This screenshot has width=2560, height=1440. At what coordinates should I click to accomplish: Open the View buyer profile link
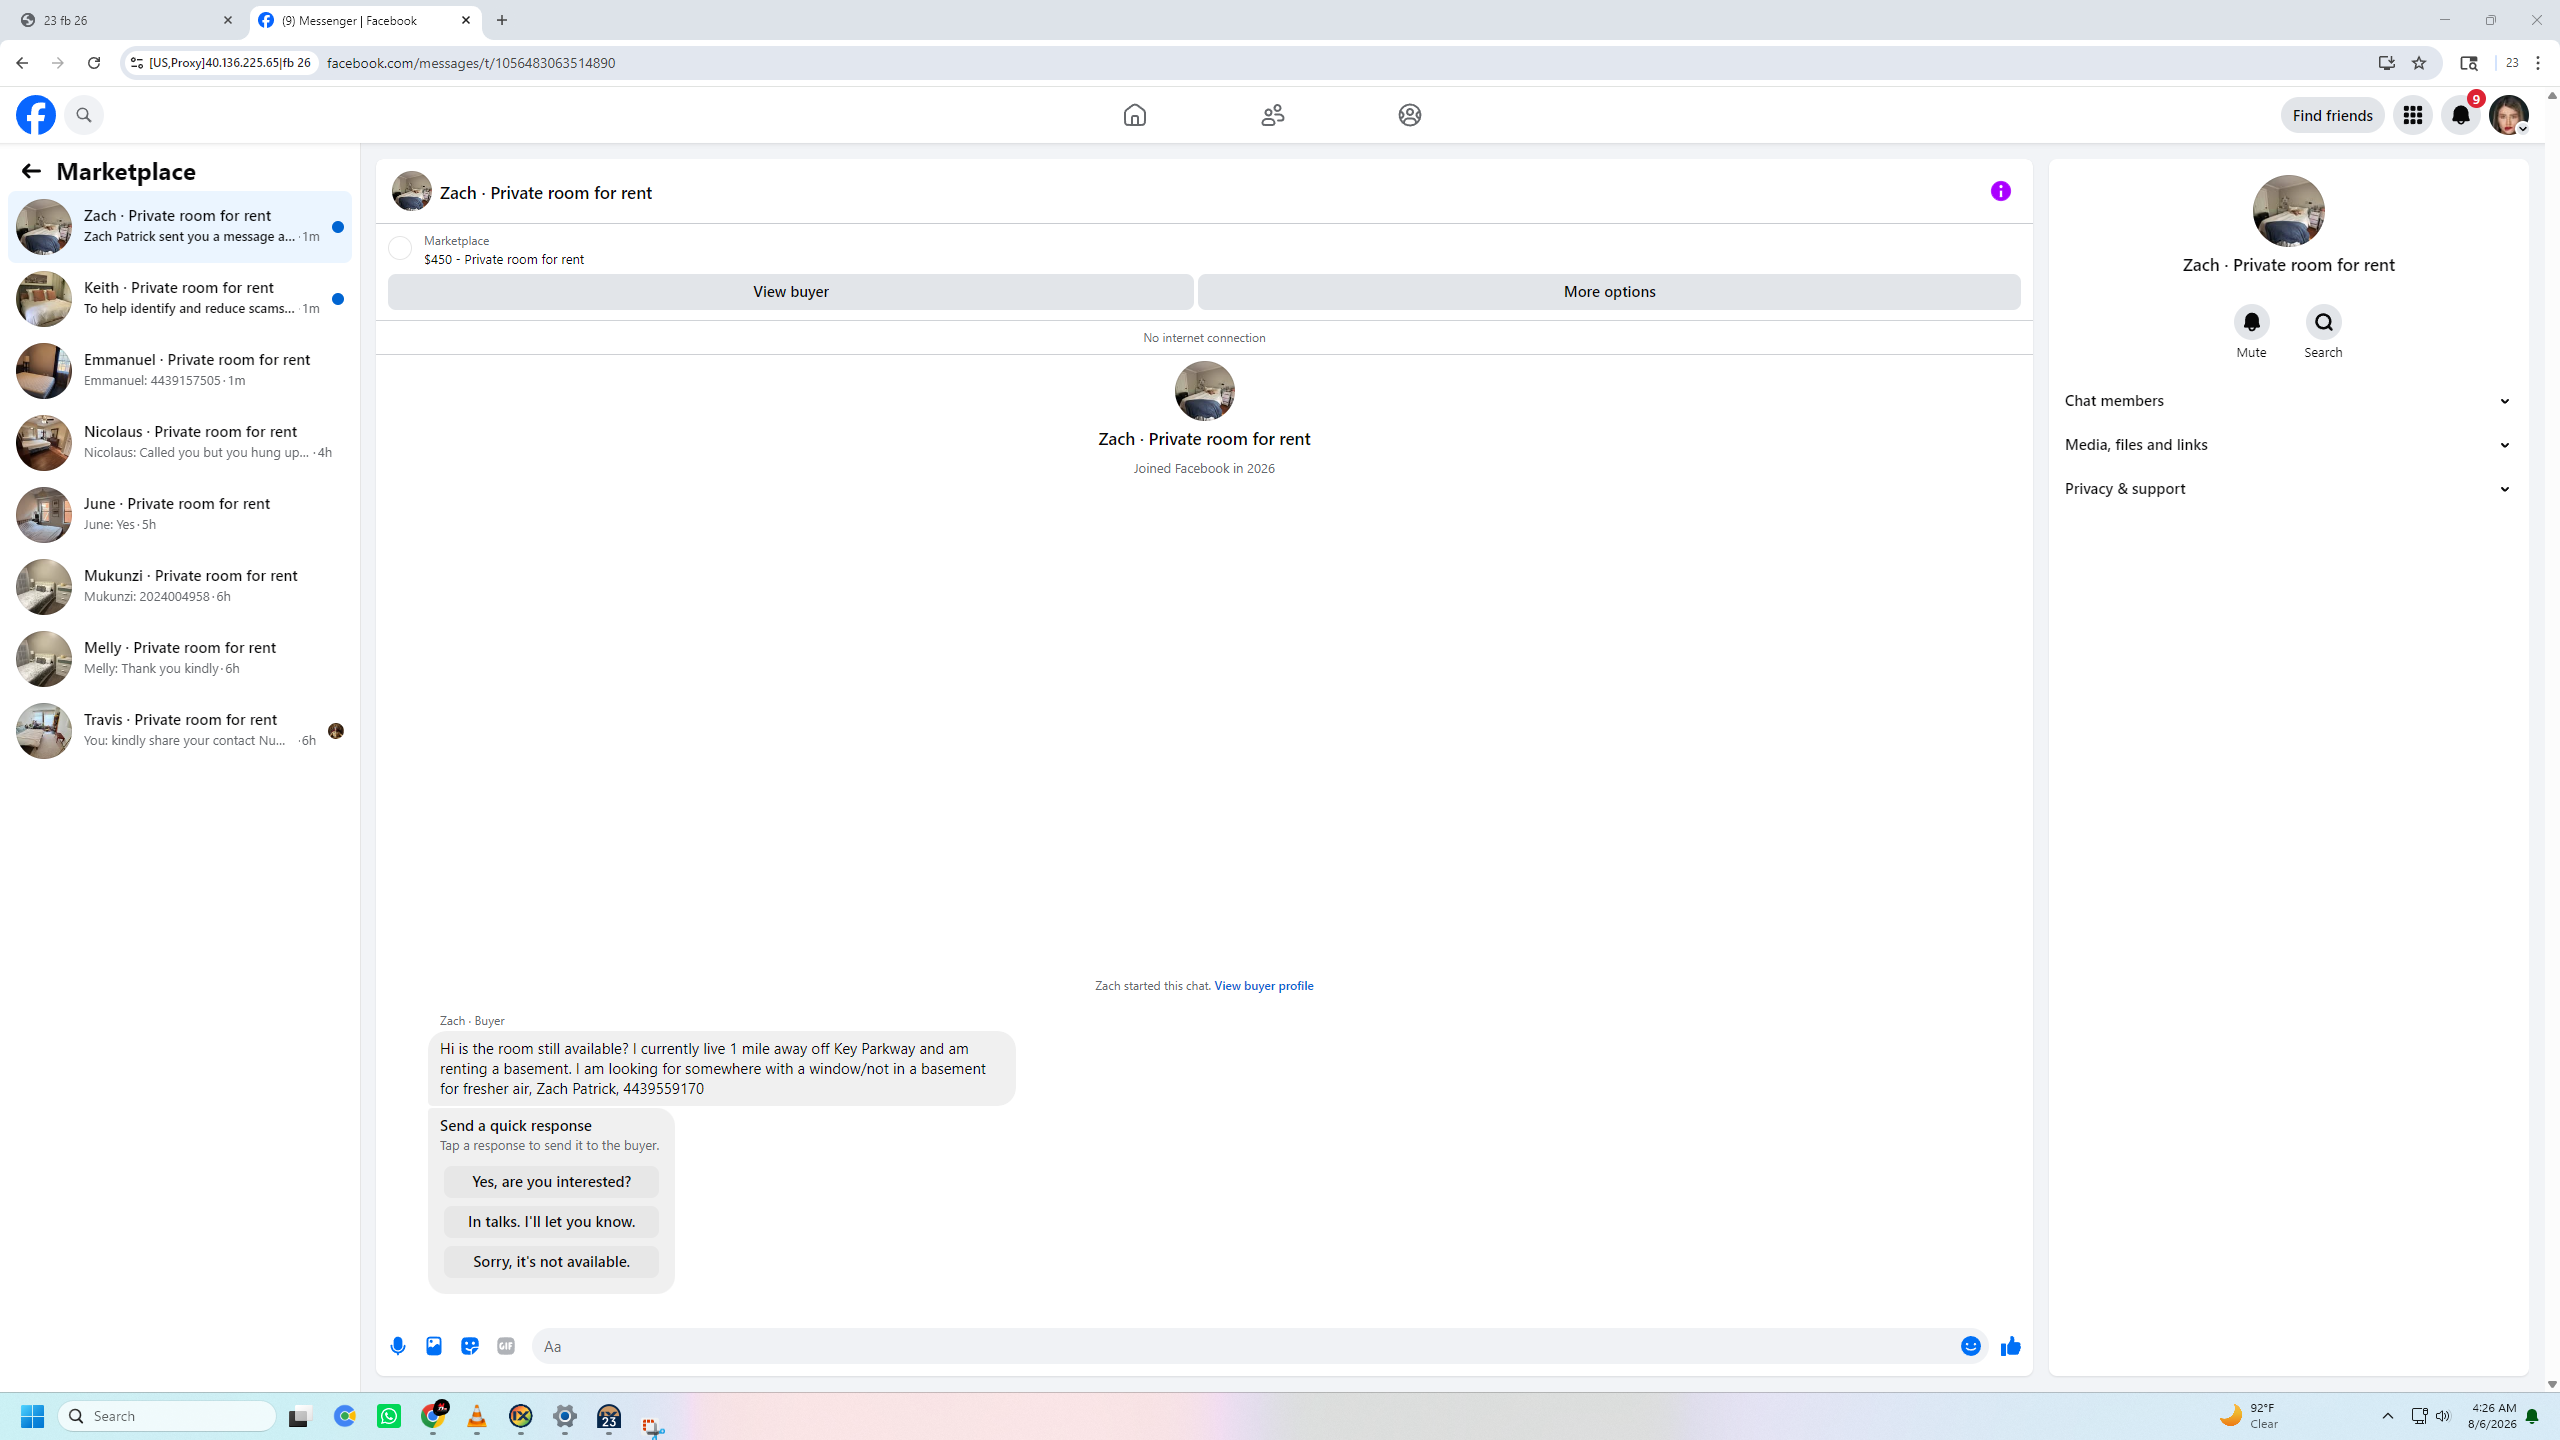coord(1263,986)
